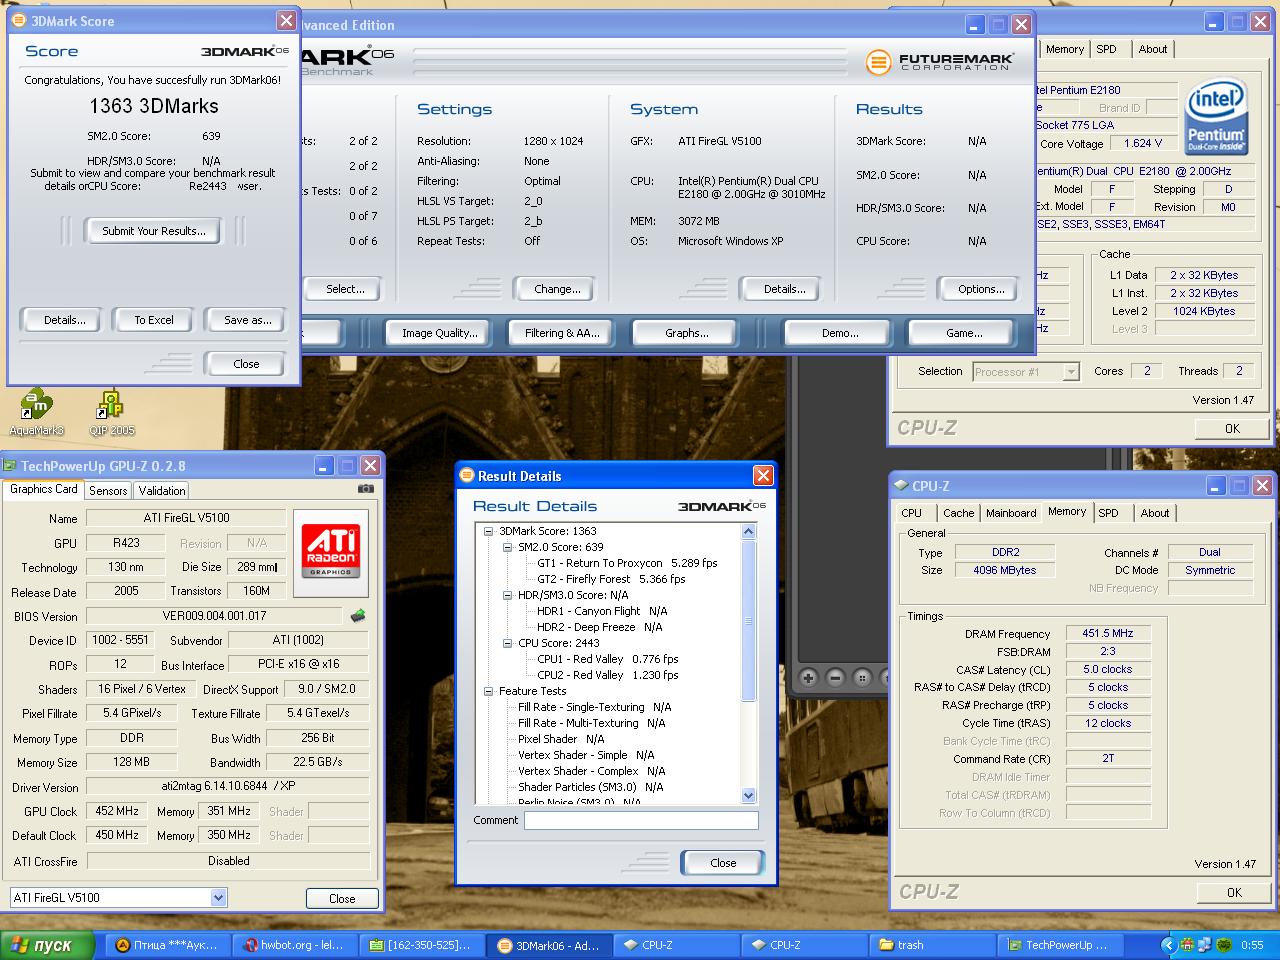Click the Comment input field

pos(641,820)
